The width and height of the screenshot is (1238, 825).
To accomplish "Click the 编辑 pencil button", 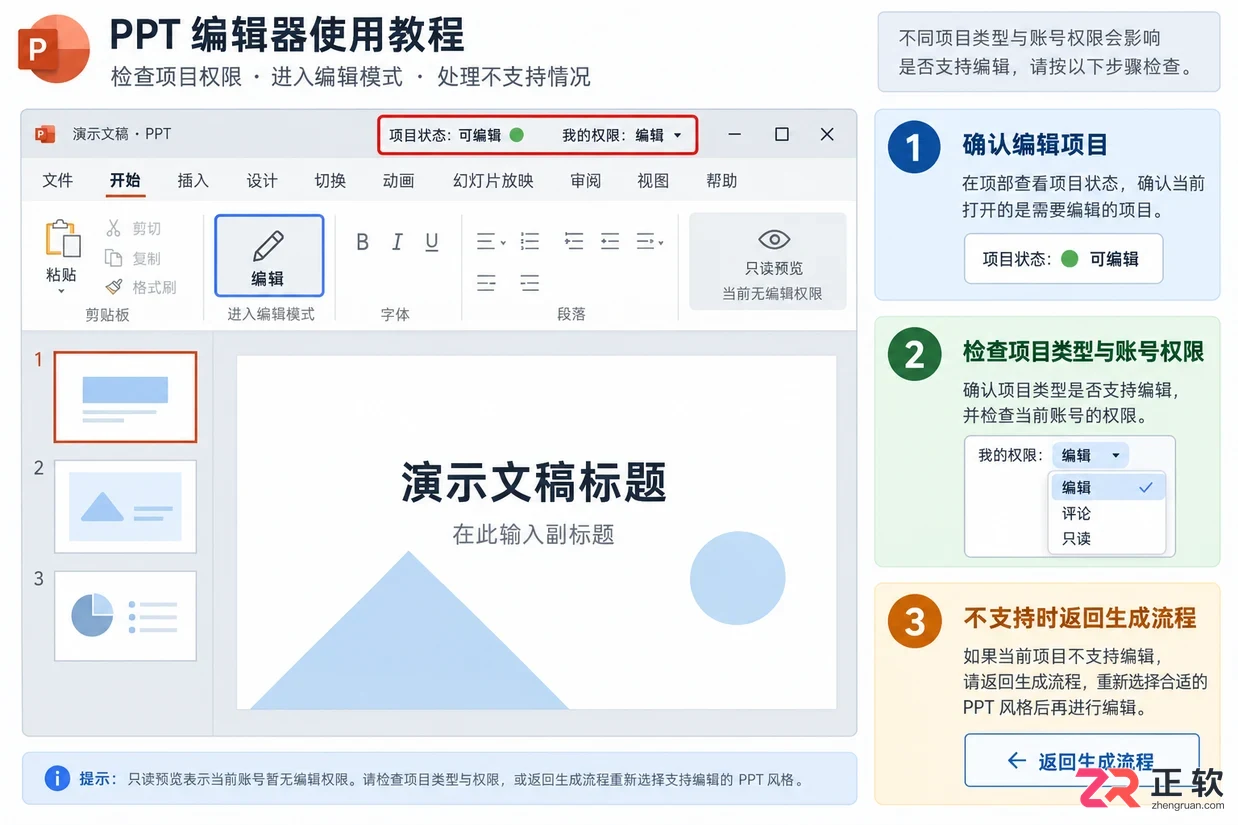I will click(269, 256).
